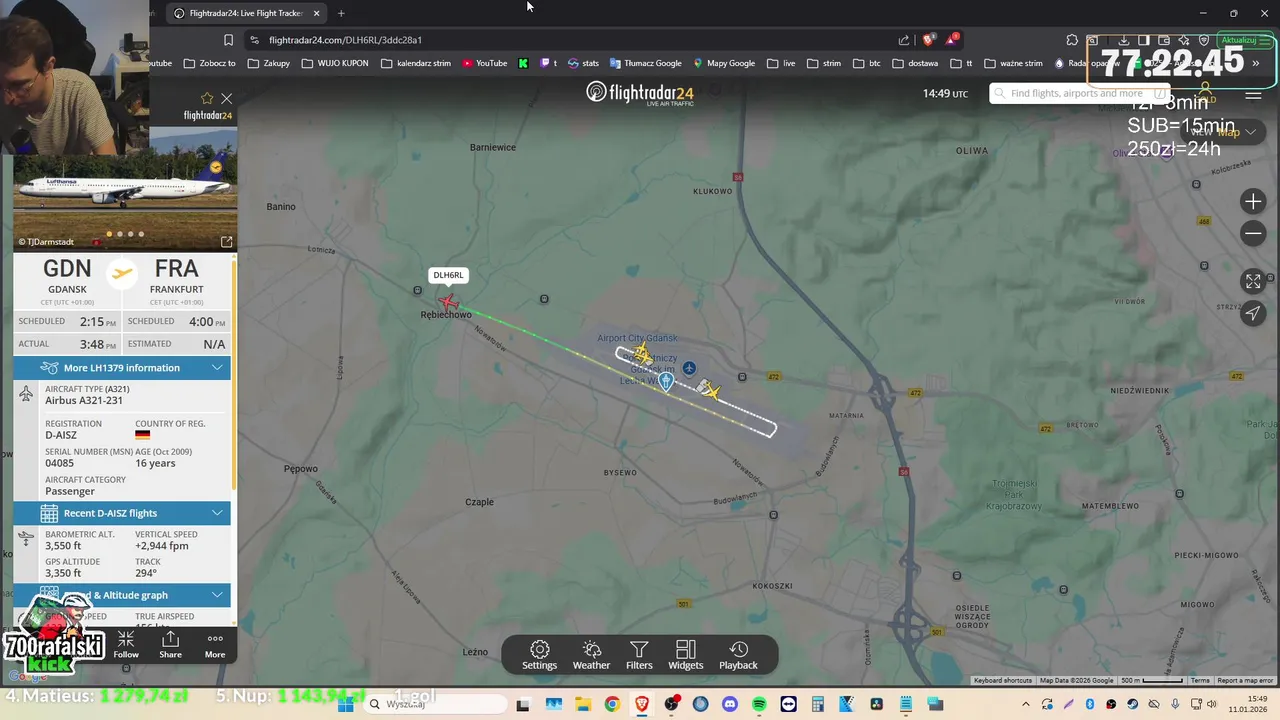Click the Windows taskbar search box
Screen dimensions: 1280x720
(x=435, y=704)
